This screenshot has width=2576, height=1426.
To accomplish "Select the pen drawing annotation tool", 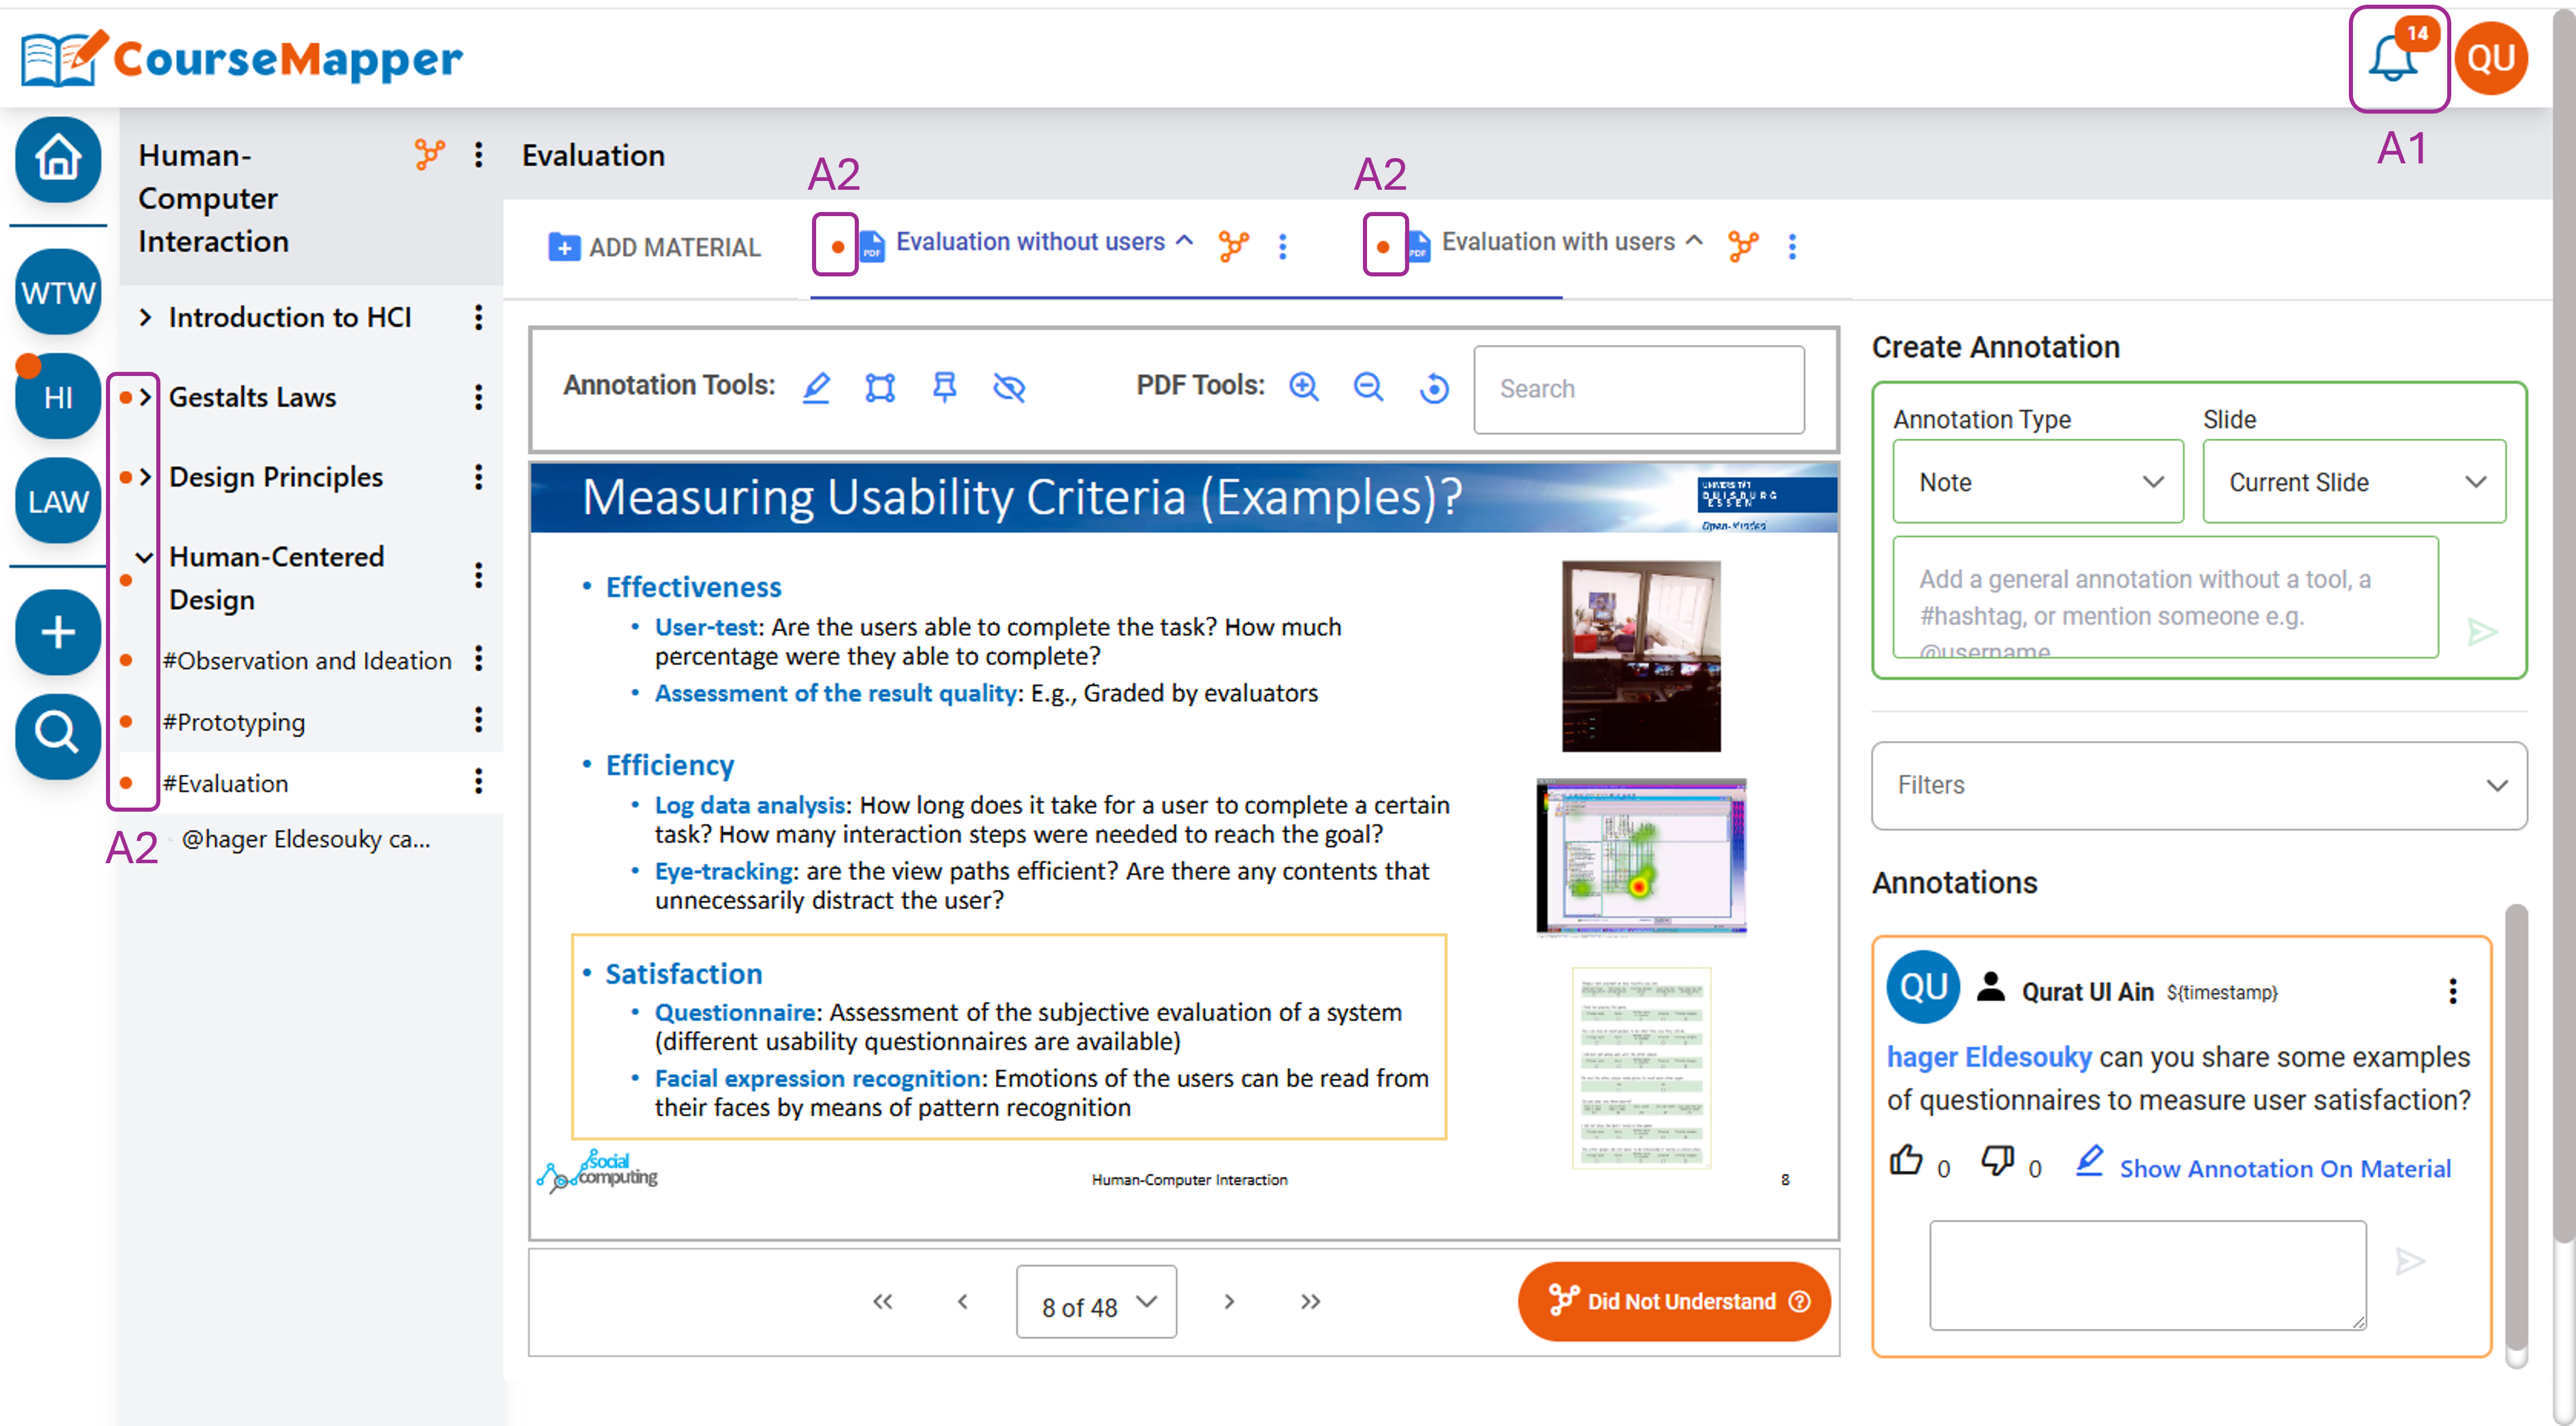I will click(816, 387).
